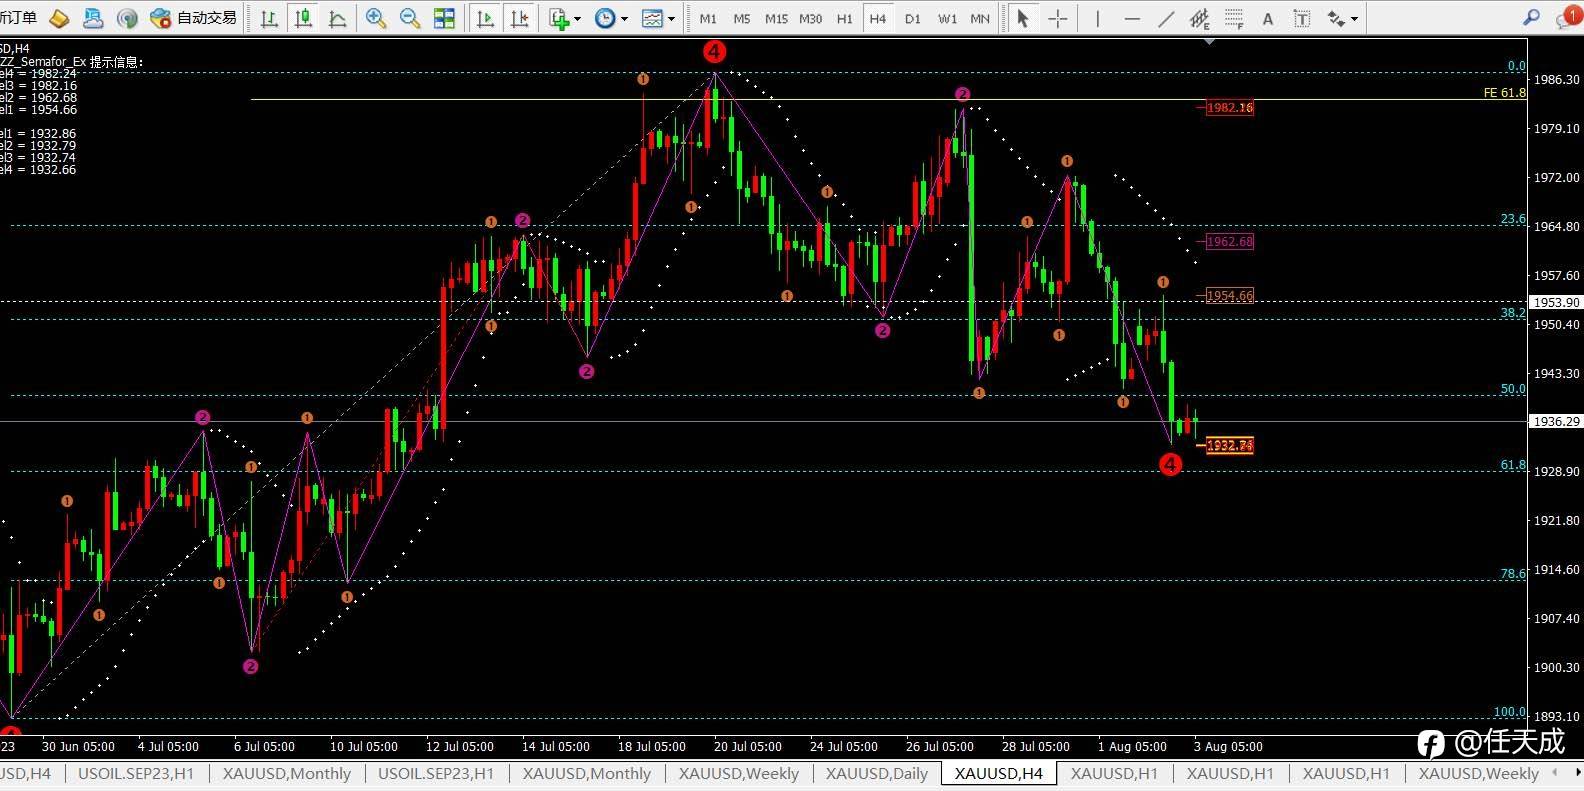Select the MN monthly timeframe
1584x791 pixels.
tap(980, 18)
